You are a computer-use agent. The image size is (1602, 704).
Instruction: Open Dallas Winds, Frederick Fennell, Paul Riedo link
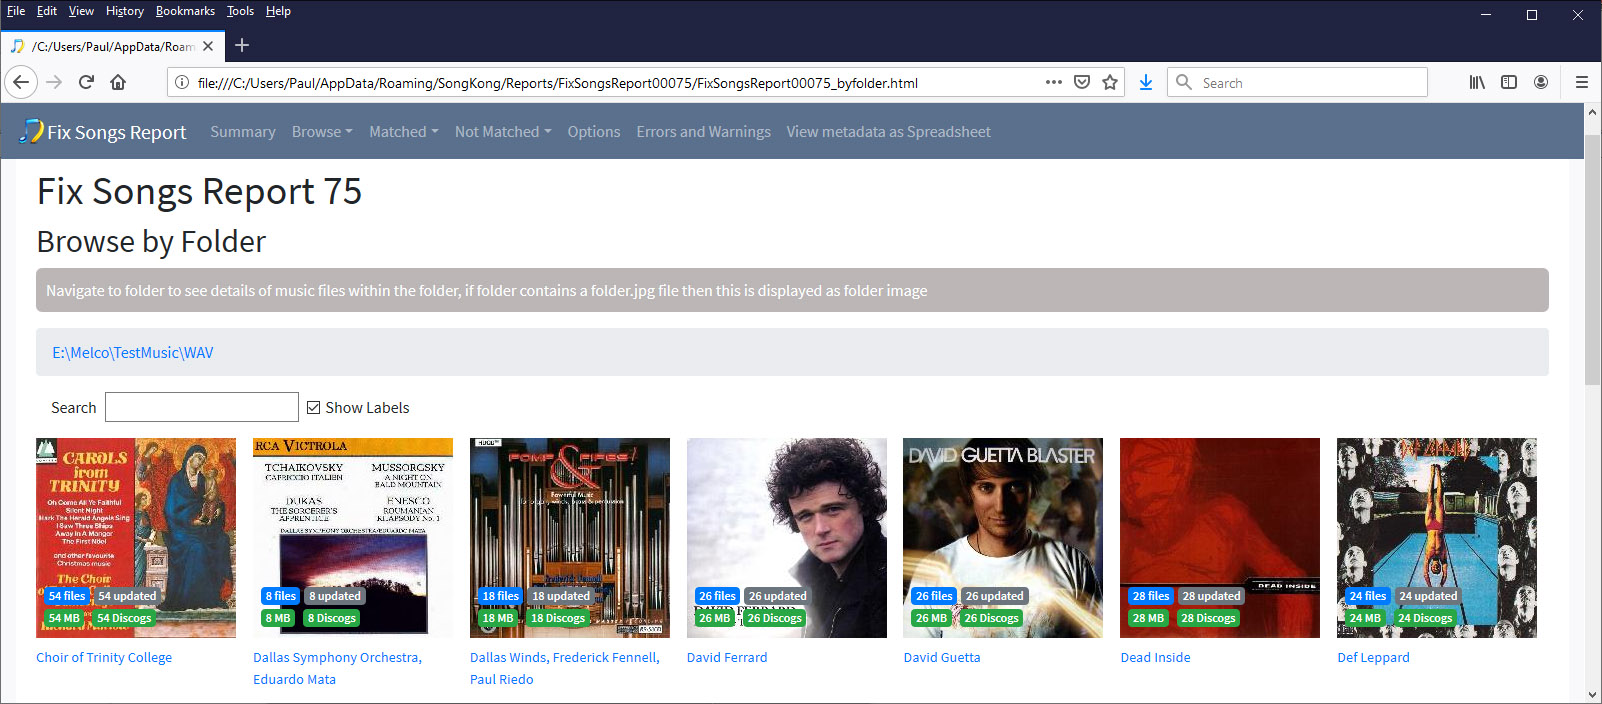(565, 669)
